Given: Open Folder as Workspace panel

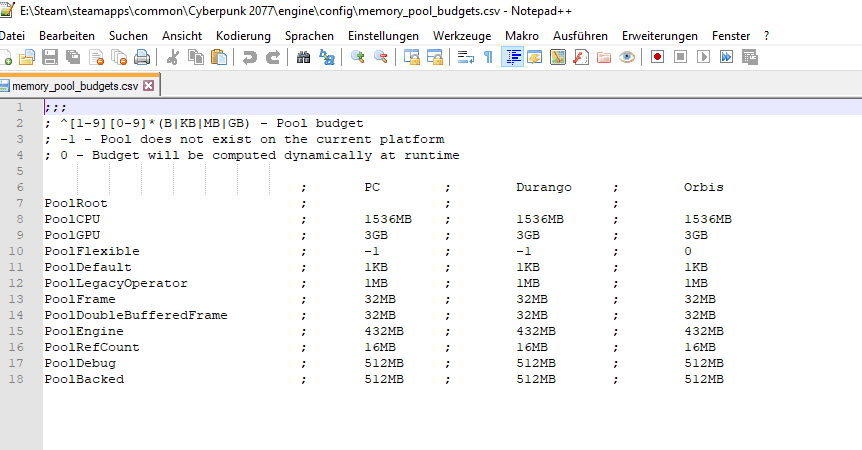Looking at the screenshot, I should 604,57.
